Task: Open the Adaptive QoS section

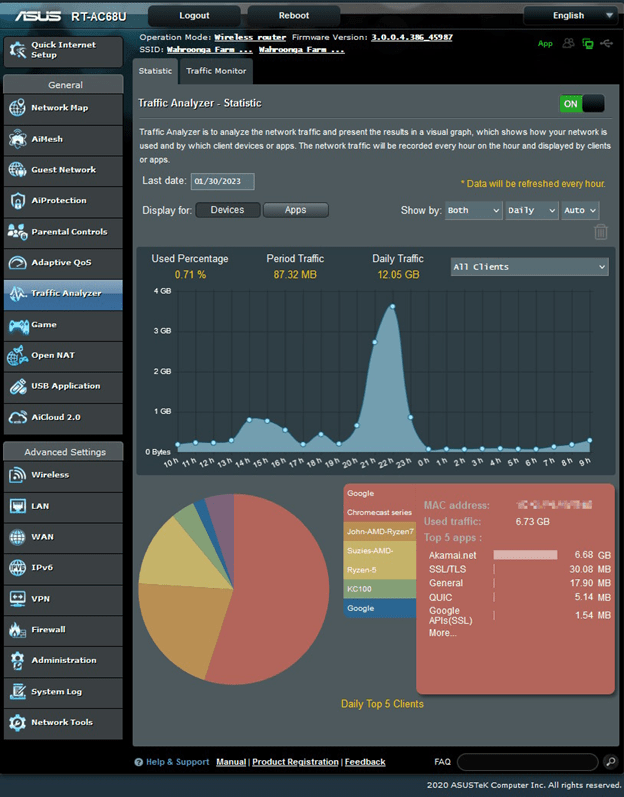Action: (x=62, y=263)
